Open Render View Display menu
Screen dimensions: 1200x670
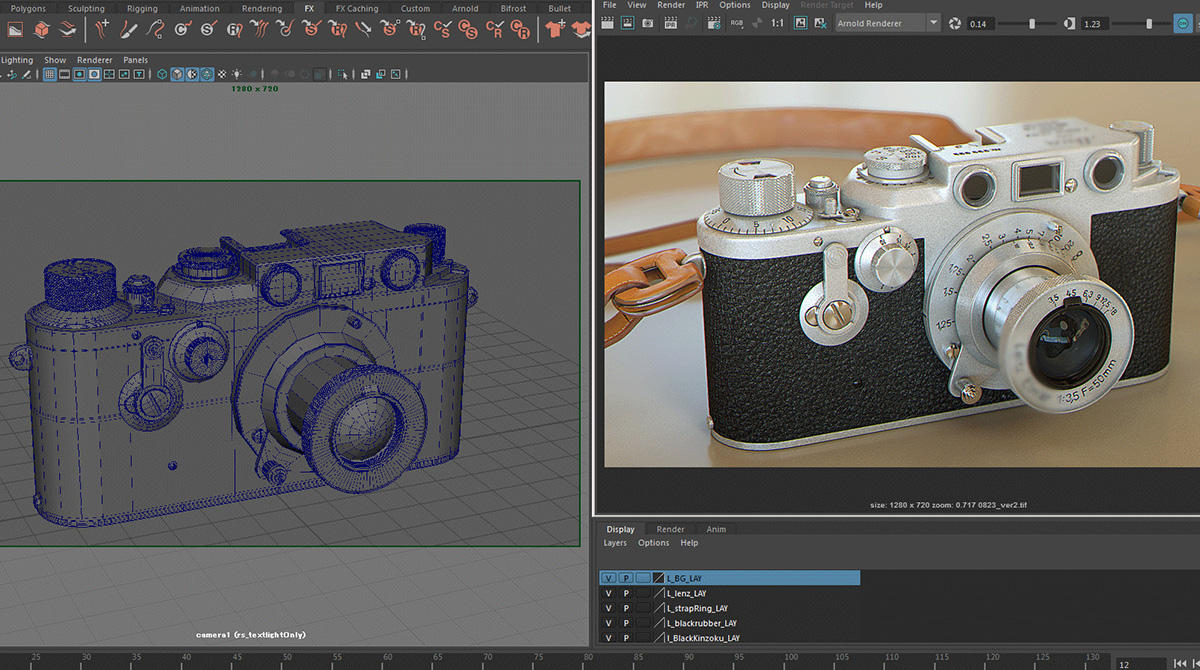775,5
